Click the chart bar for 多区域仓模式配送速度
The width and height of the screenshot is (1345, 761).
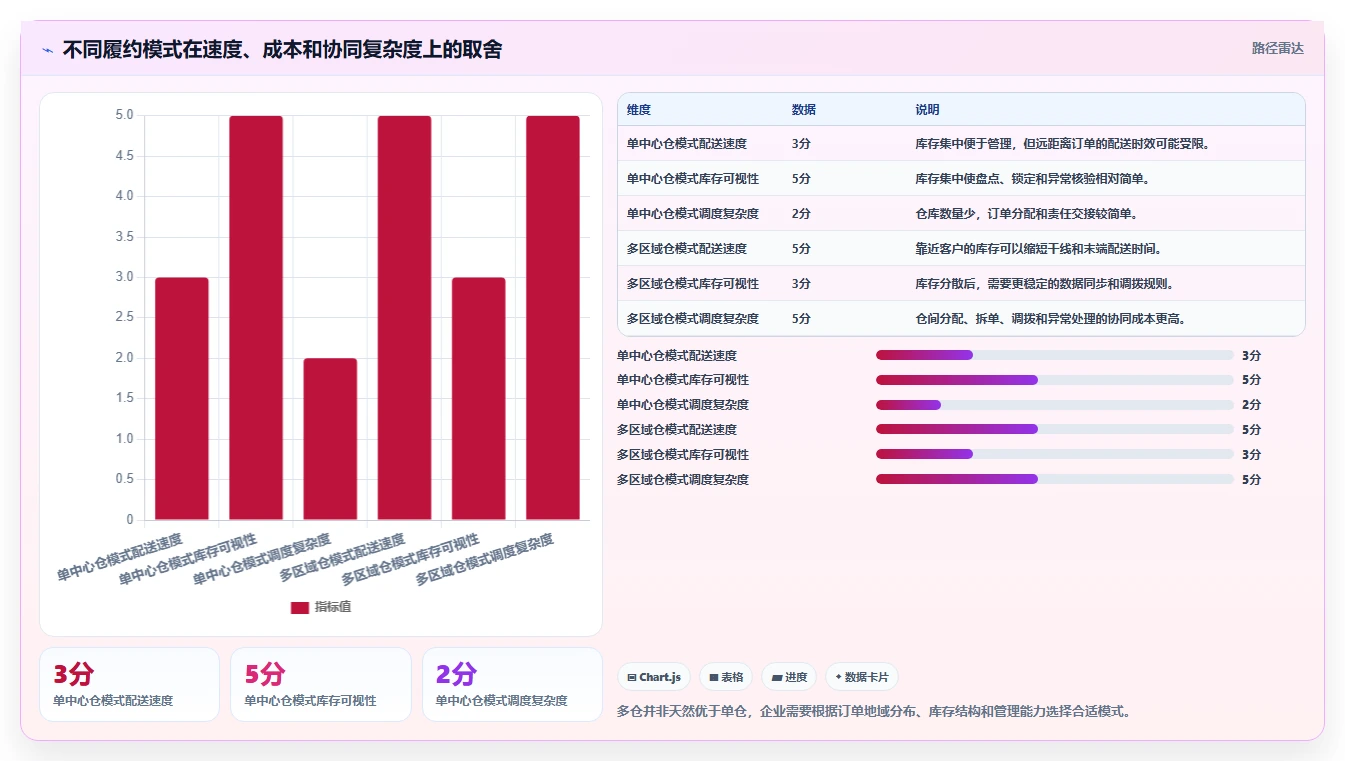pos(404,318)
